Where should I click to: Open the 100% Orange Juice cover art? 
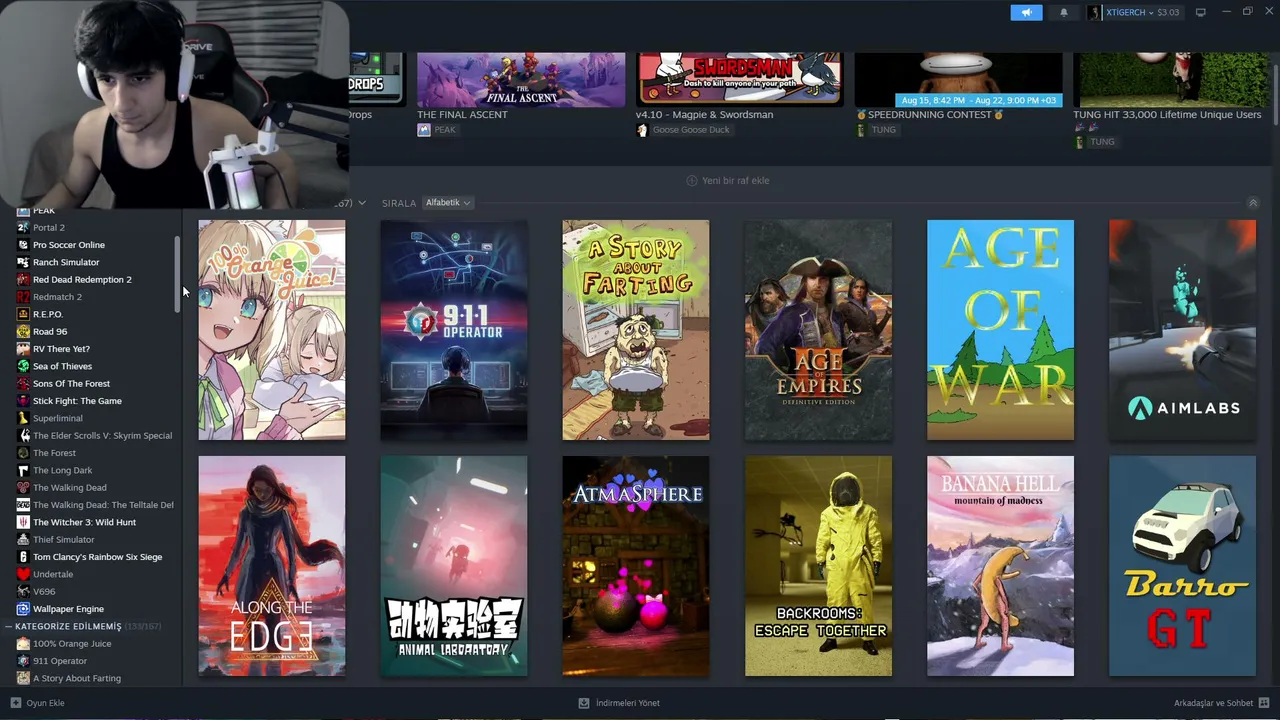pyautogui.click(x=272, y=330)
